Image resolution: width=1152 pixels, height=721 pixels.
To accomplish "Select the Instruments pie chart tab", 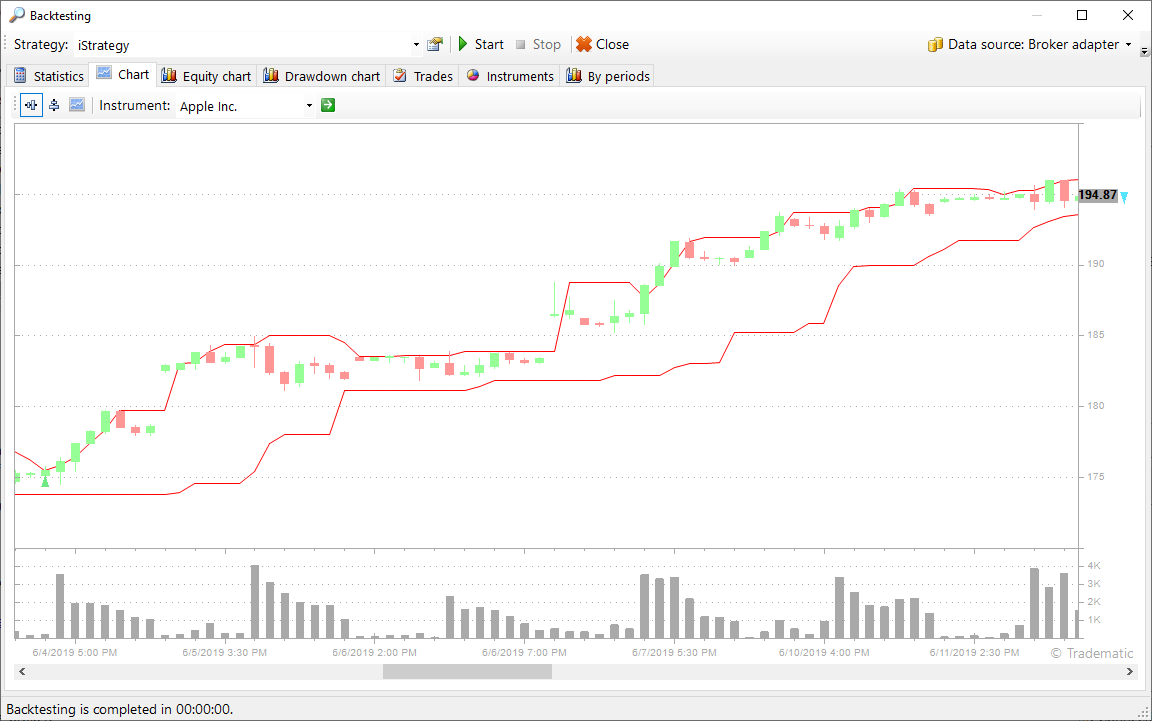I will pos(510,76).
